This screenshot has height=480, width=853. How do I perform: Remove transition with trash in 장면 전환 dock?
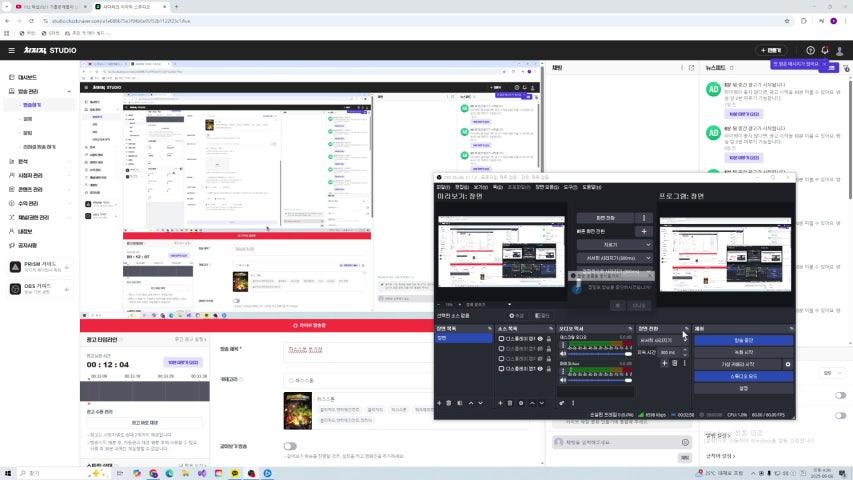click(x=675, y=363)
